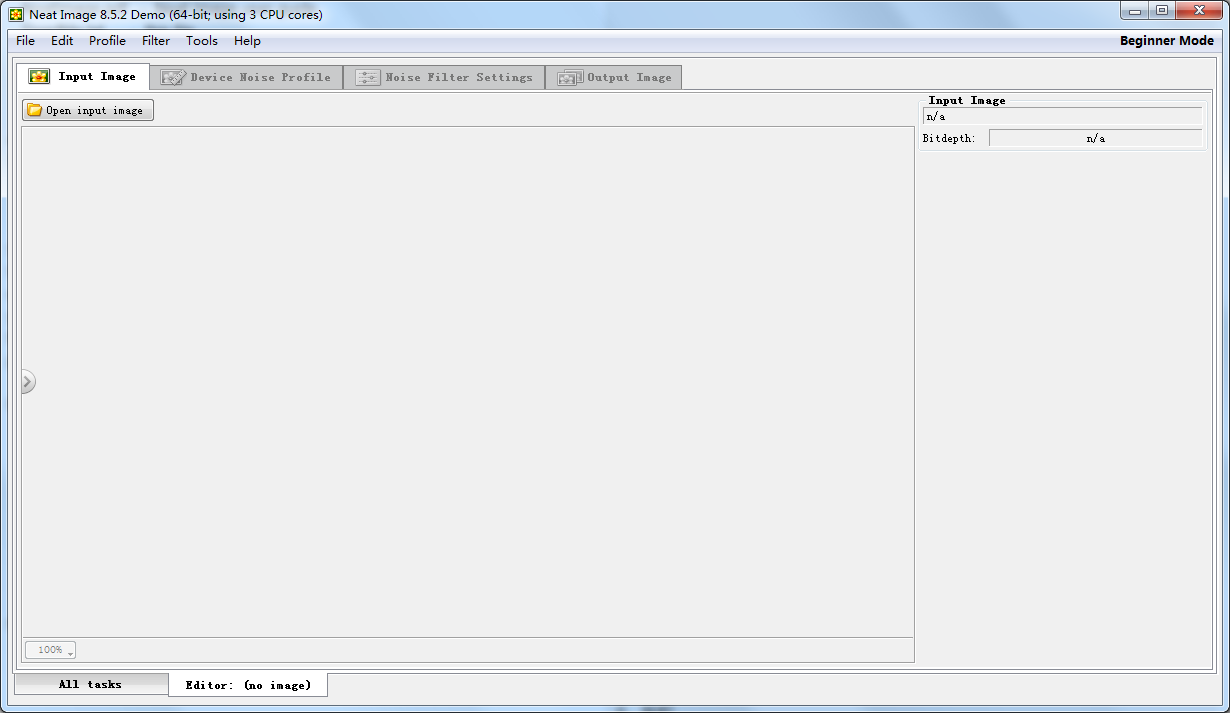Image resolution: width=1230 pixels, height=713 pixels.
Task: Click the Input Image n/a name field
Action: click(1062, 116)
